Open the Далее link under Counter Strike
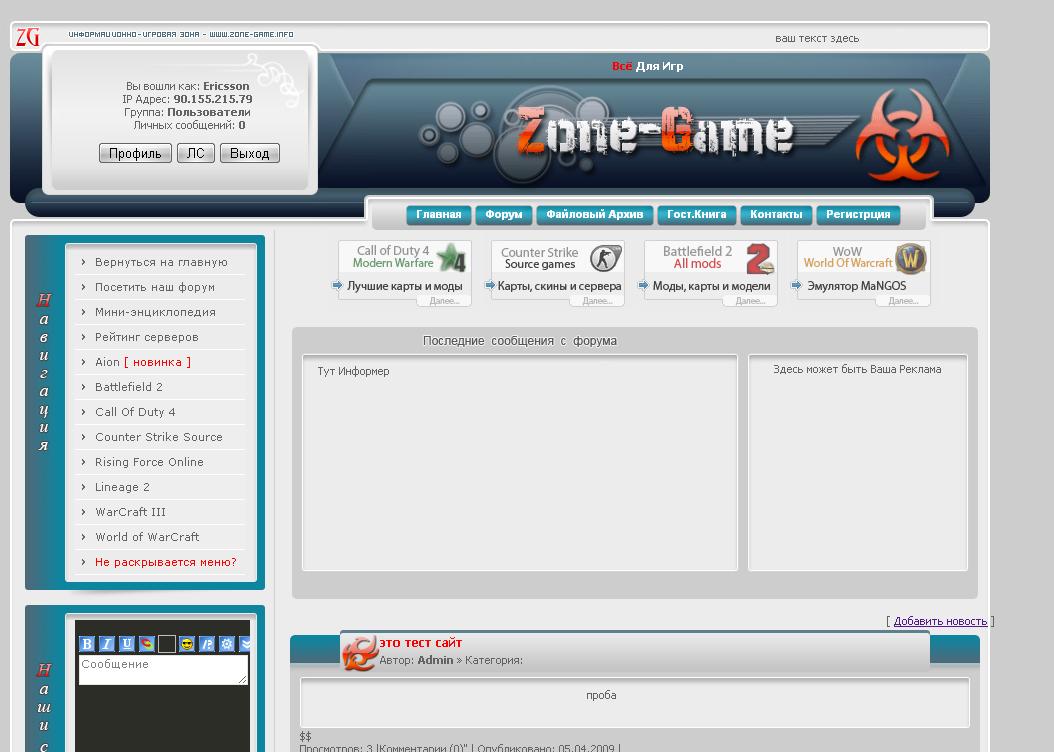Screen dimensions: 1054x752 pyautogui.click(x=597, y=300)
